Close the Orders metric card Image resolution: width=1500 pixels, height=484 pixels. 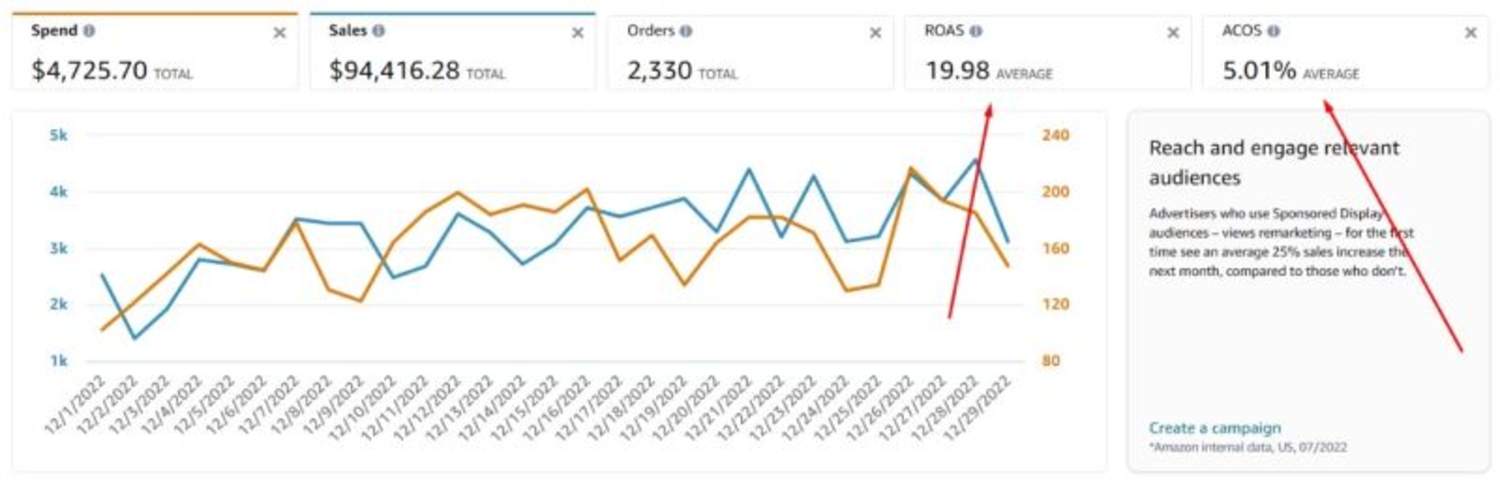pos(875,33)
